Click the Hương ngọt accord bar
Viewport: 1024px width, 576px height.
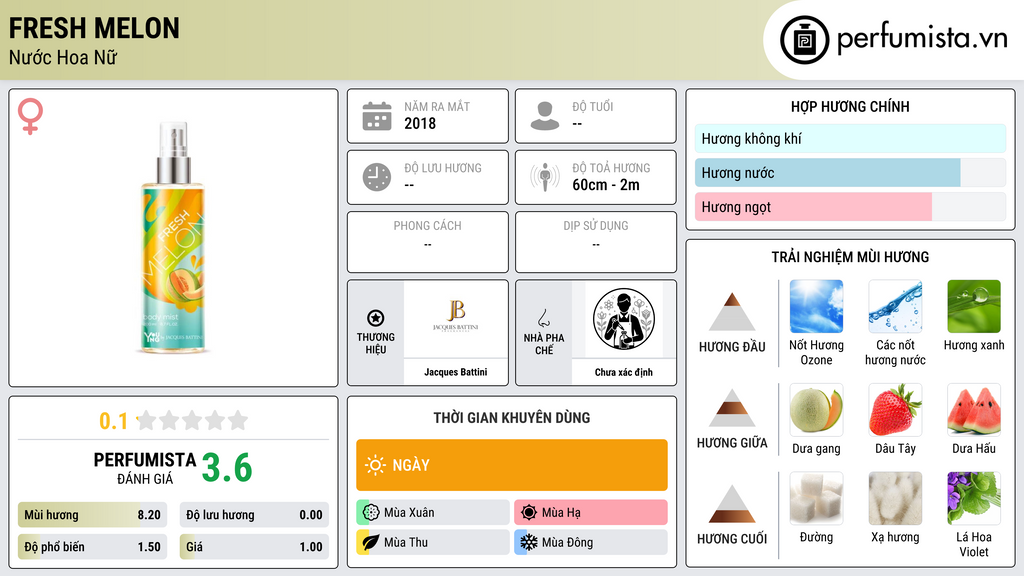coord(850,207)
